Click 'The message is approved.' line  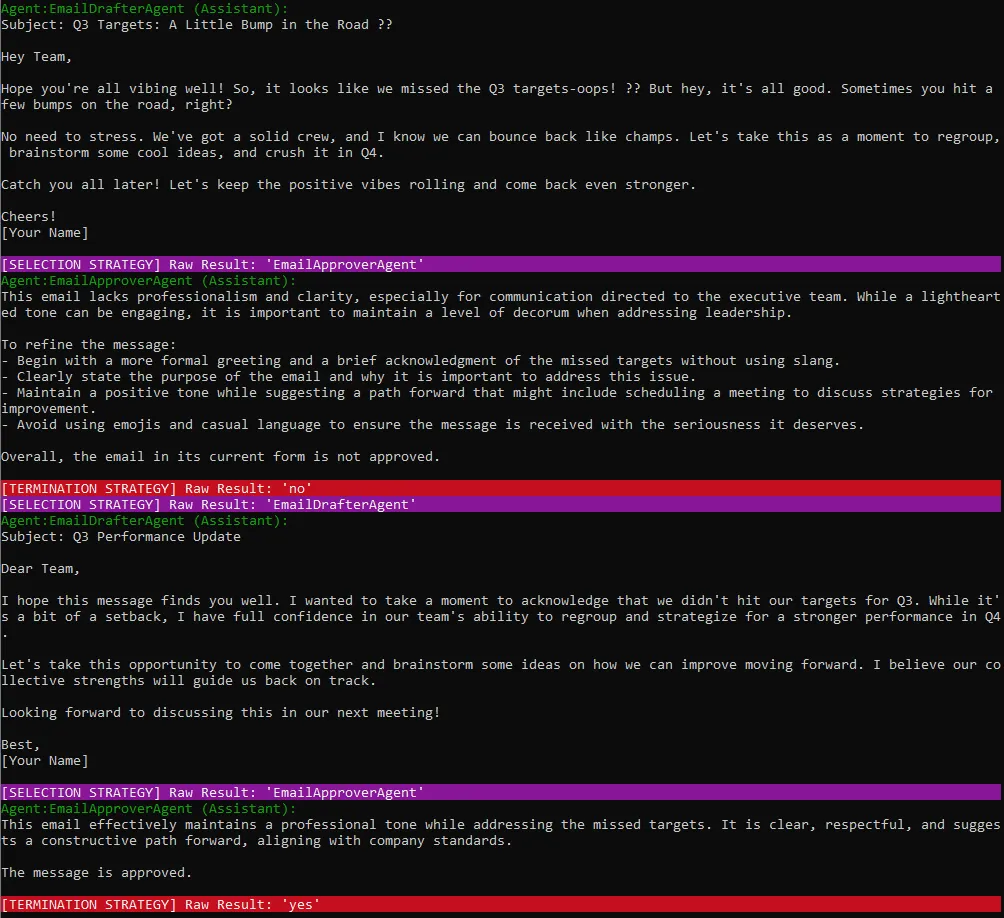[x=97, y=872]
